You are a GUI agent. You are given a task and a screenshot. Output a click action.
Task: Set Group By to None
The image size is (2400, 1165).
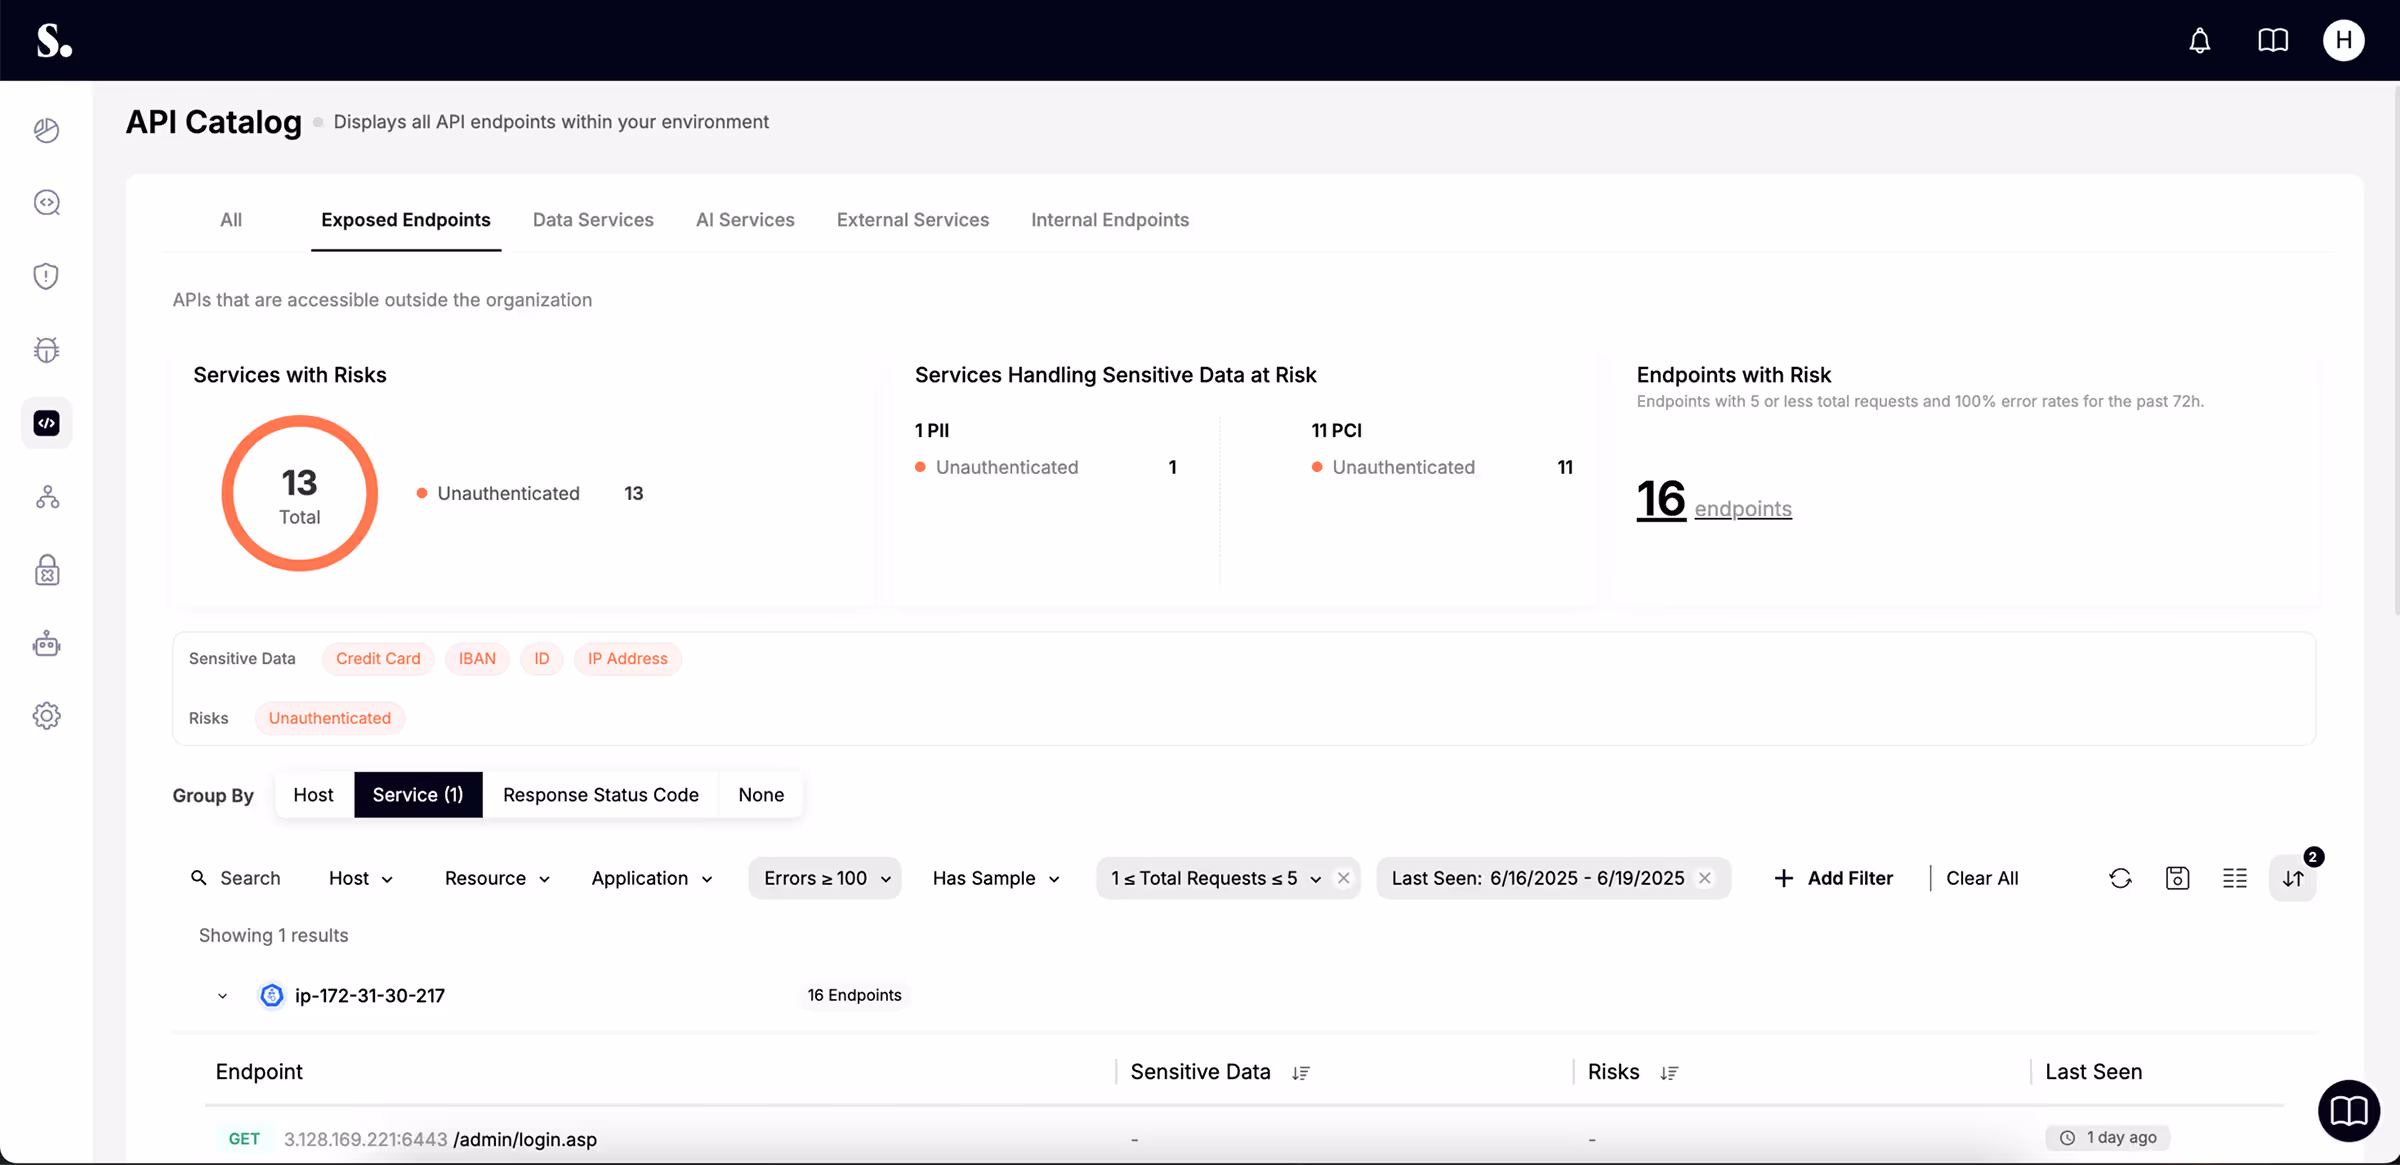click(x=760, y=795)
